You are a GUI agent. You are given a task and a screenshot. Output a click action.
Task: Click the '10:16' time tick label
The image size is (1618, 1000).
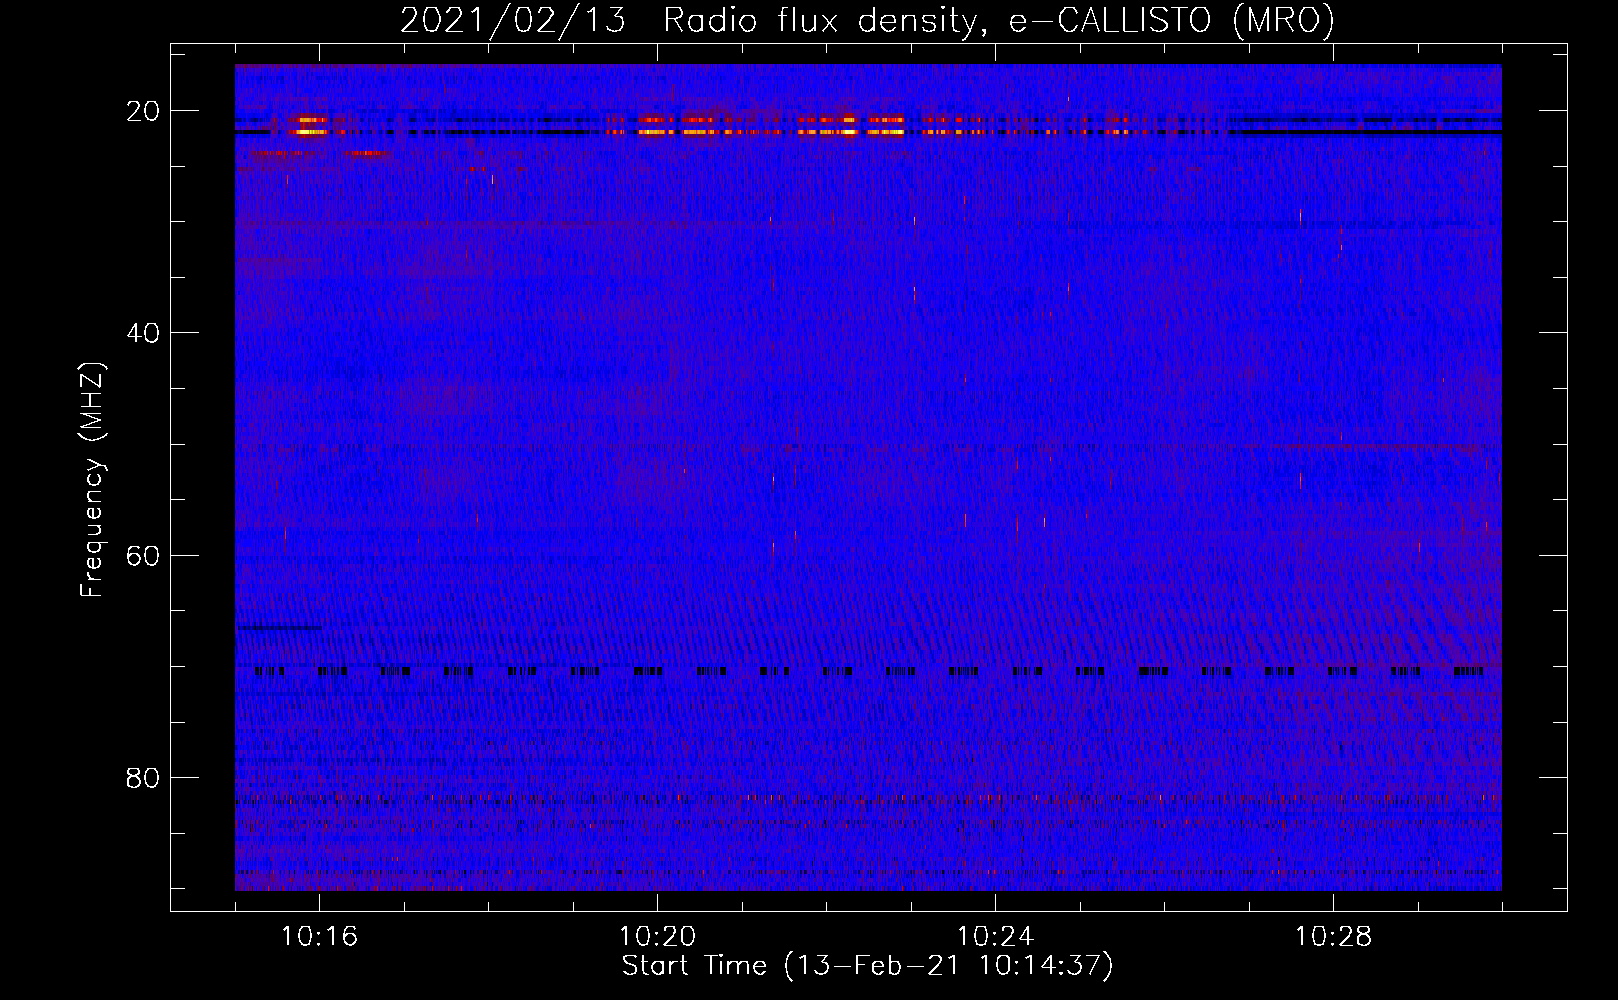point(319,937)
